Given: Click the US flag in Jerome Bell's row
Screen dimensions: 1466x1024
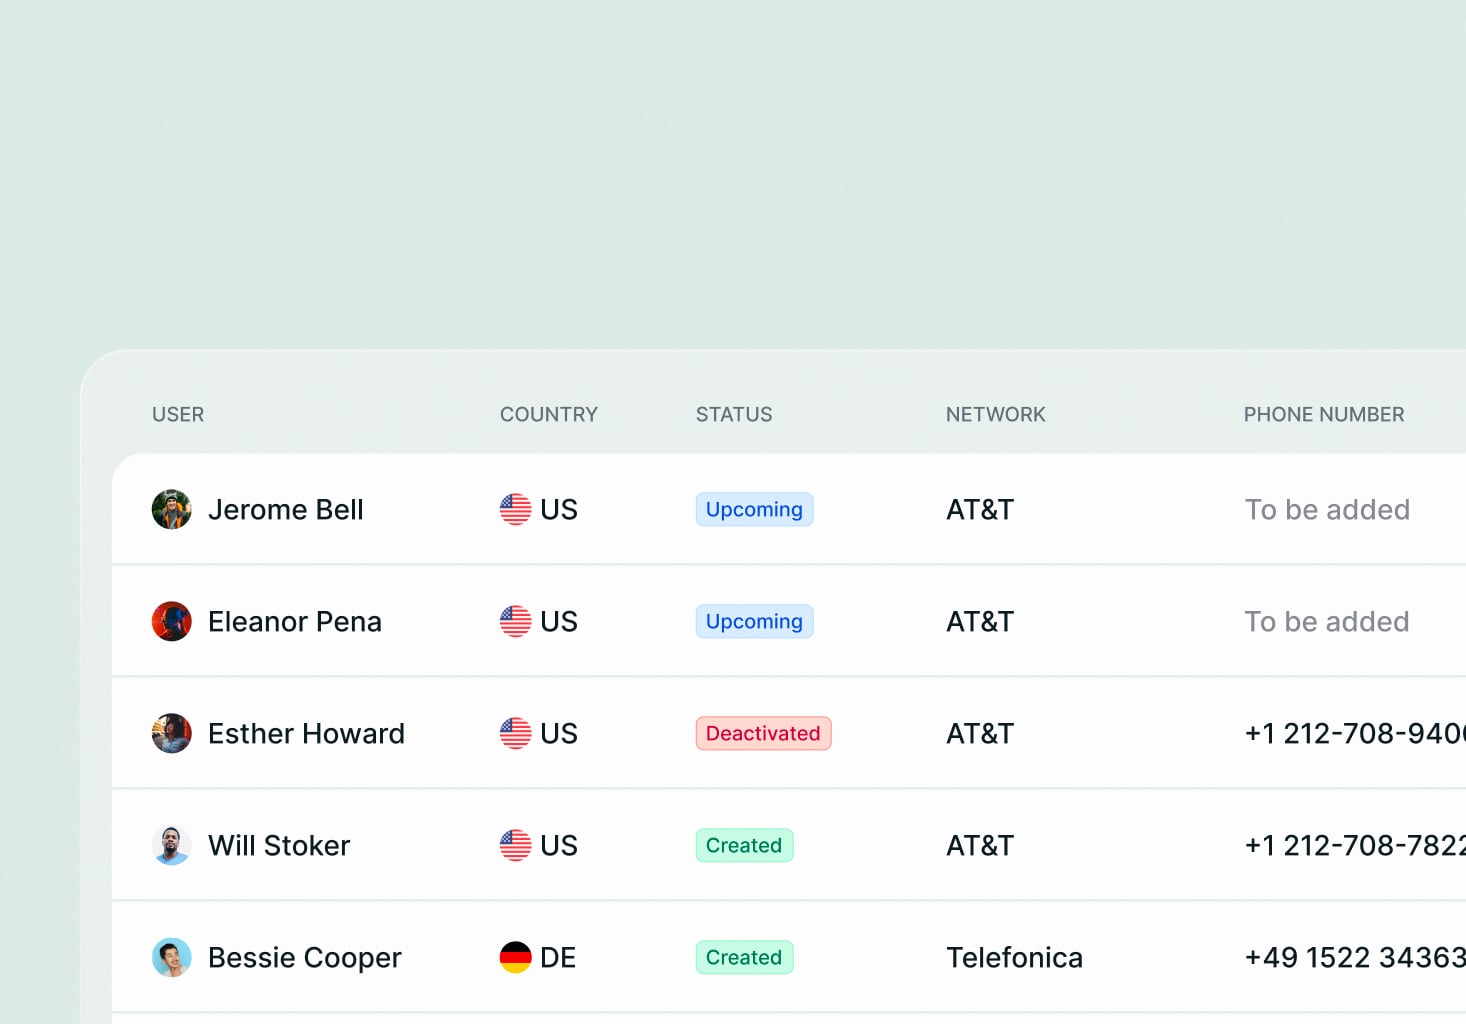Looking at the screenshot, I should click(515, 509).
